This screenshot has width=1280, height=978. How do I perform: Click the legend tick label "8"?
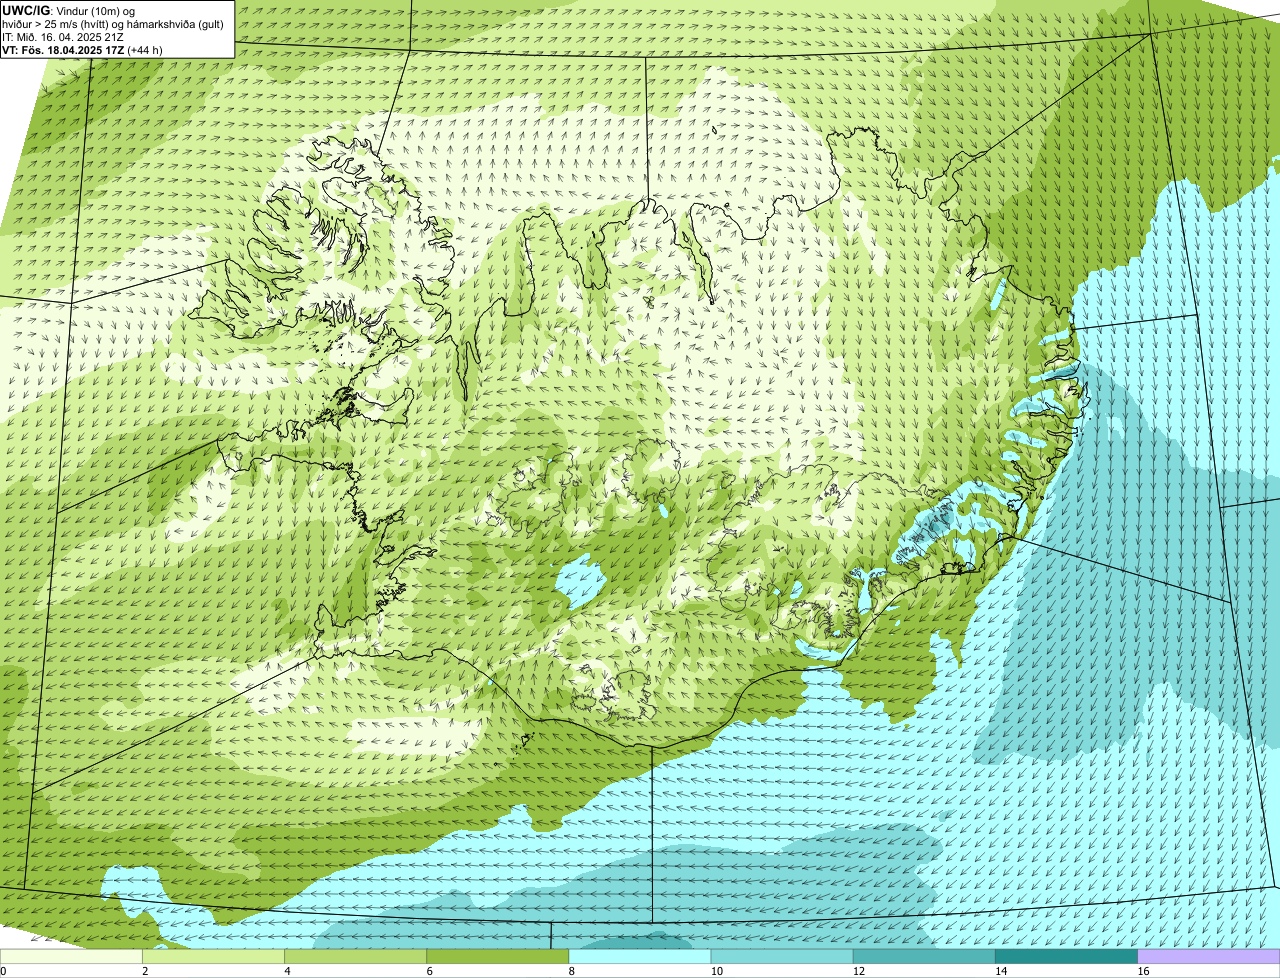tap(571, 971)
